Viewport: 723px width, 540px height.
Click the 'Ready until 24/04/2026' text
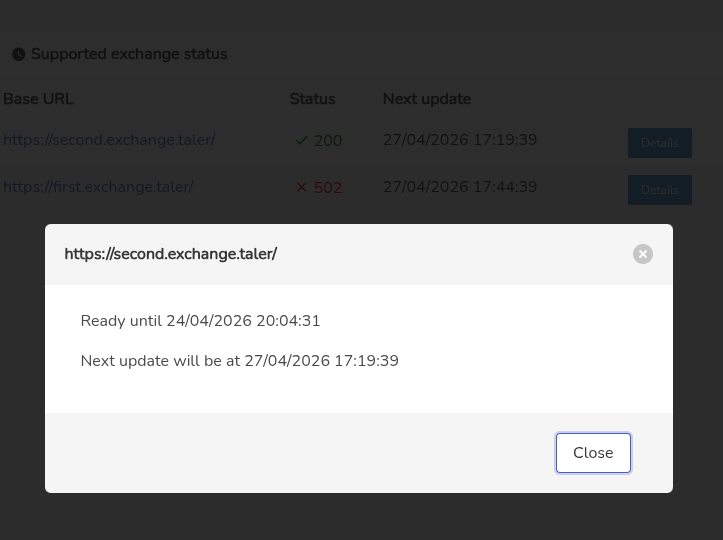[x=200, y=321]
